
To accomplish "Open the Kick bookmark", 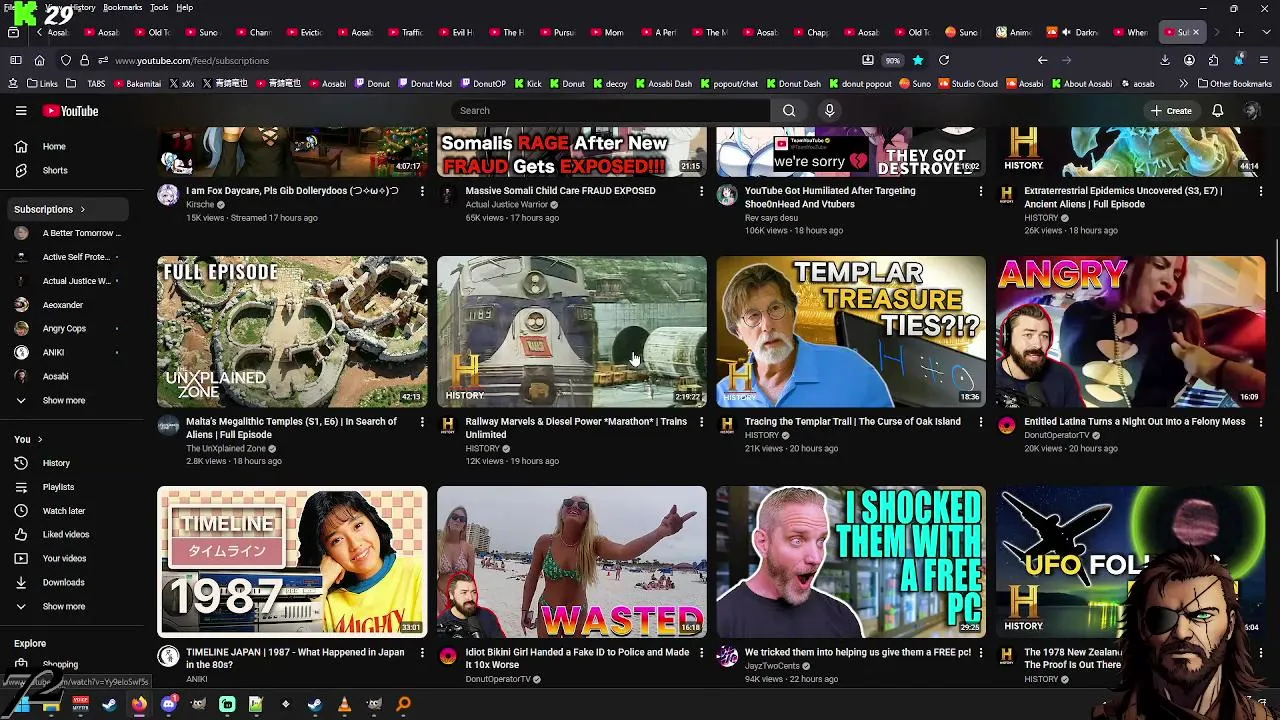I will [527, 84].
